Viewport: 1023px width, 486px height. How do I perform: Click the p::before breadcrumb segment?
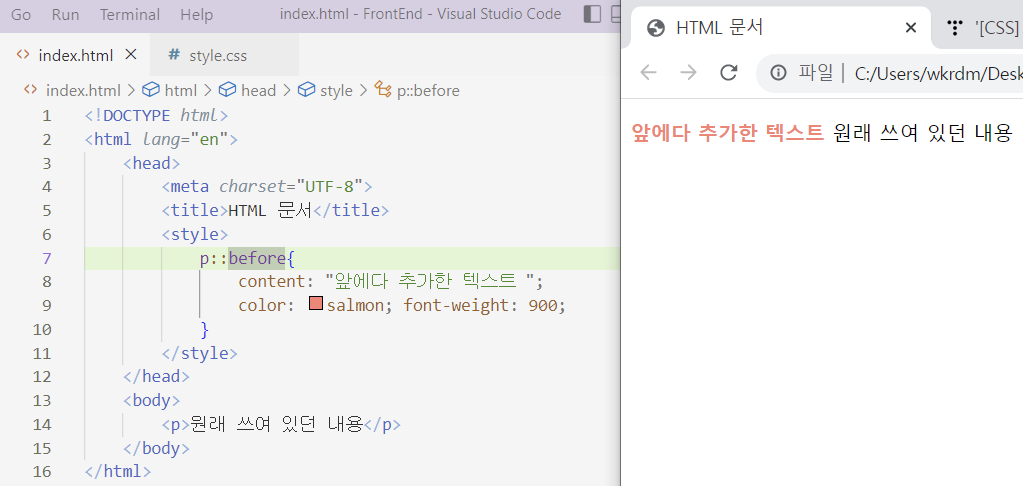428,91
